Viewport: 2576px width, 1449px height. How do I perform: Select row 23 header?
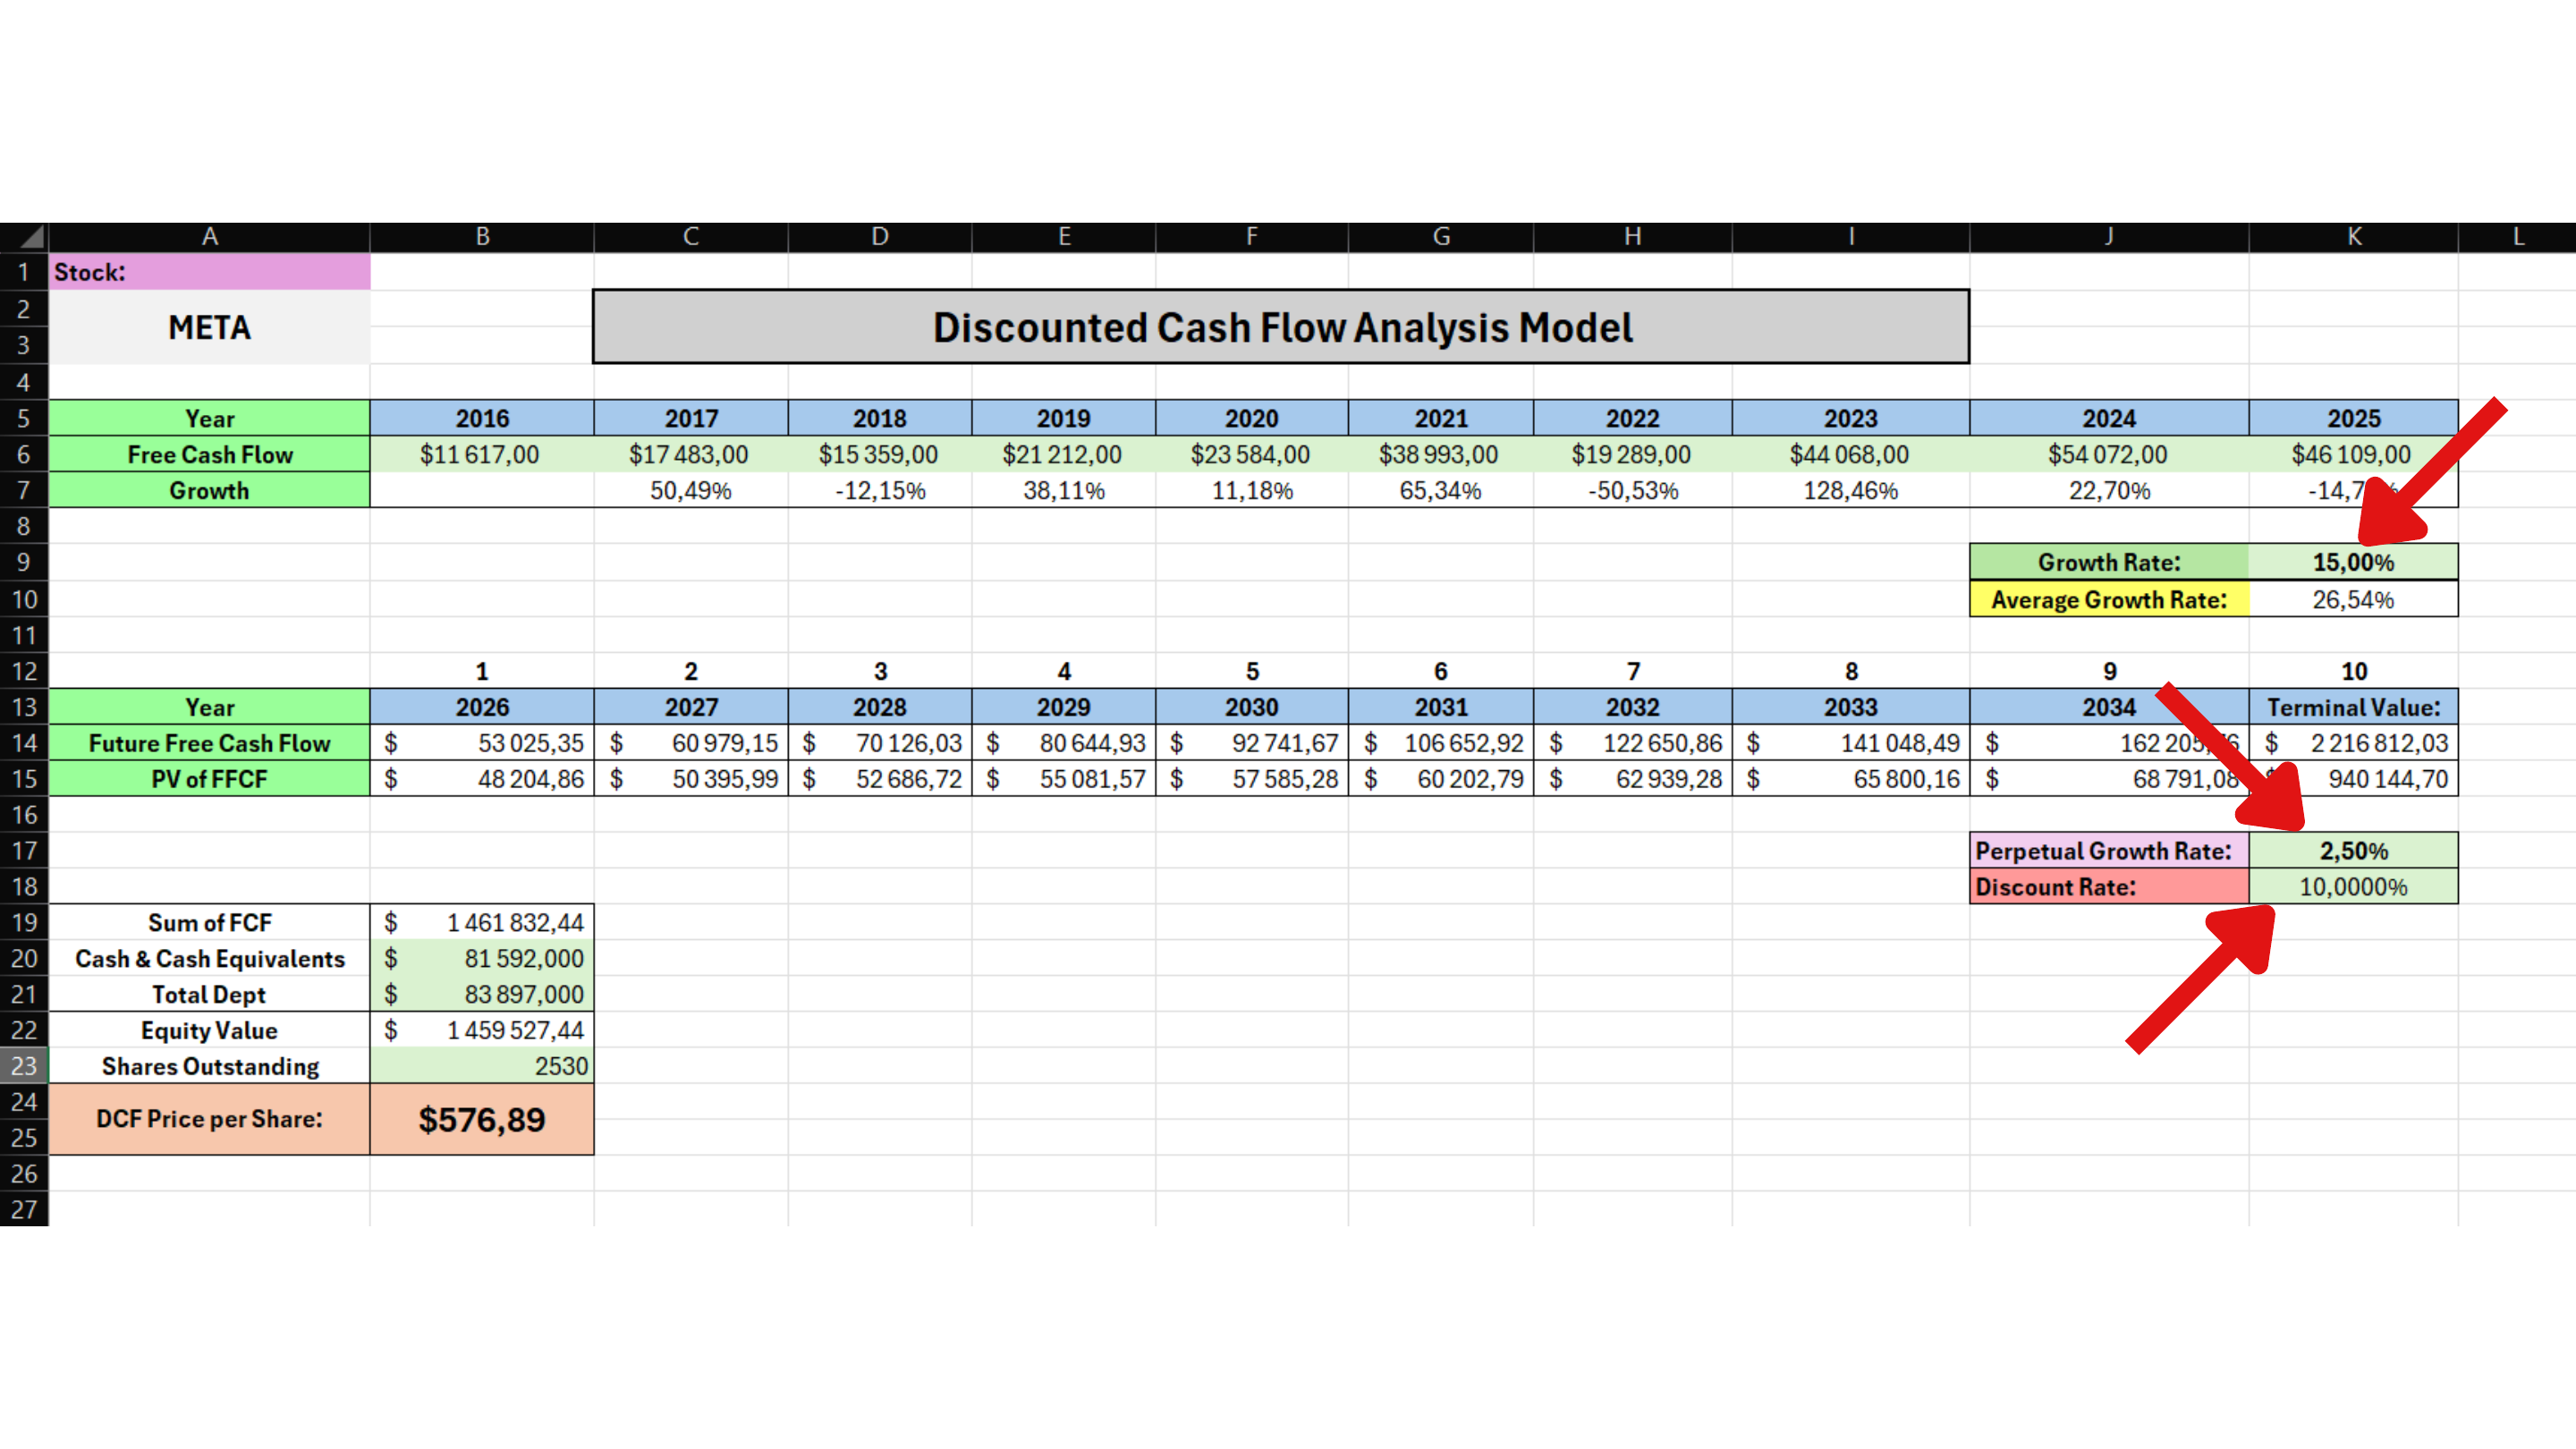24,1066
